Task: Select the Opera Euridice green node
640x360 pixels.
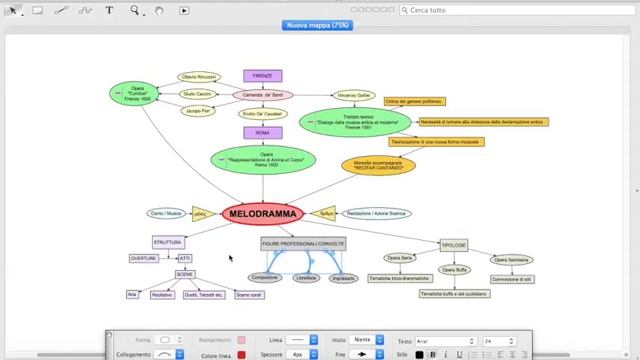Action: [134, 93]
